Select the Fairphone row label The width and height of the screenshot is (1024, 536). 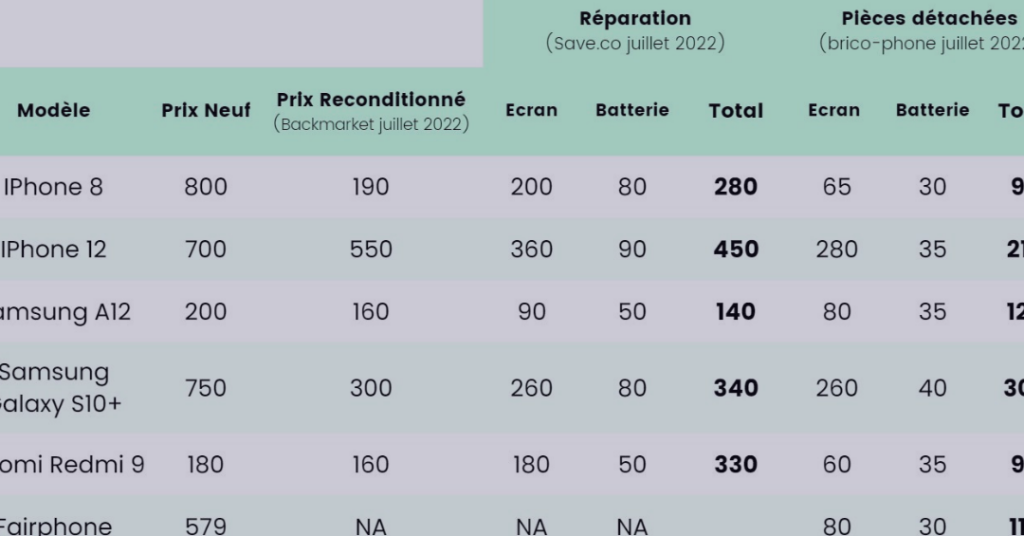[x=56, y=526]
